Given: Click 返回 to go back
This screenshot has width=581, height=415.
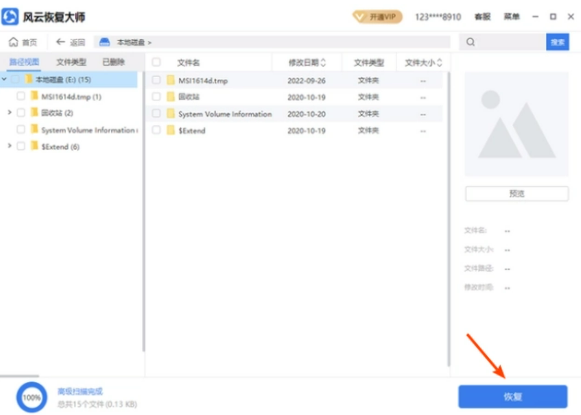Looking at the screenshot, I should (x=70, y=42).
